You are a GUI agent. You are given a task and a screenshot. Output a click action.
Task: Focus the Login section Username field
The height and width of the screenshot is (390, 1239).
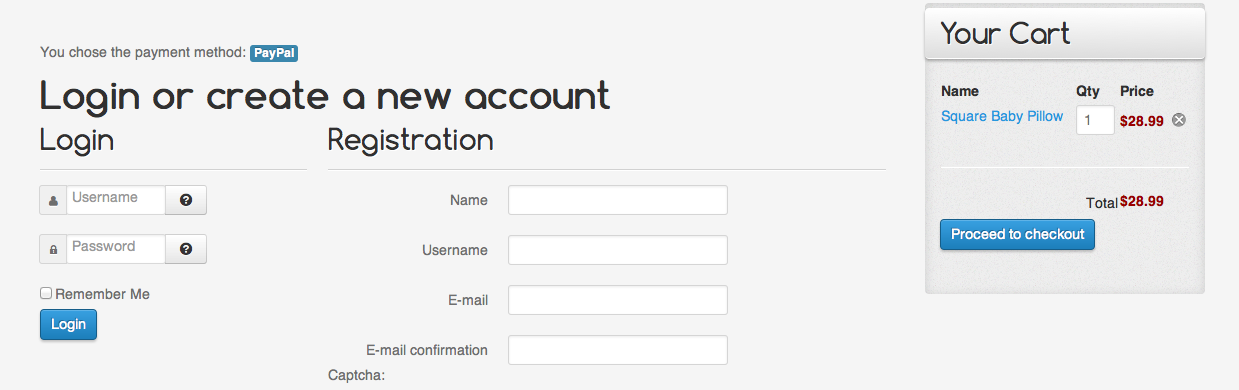pyautogui.click(x=115, y=200)
